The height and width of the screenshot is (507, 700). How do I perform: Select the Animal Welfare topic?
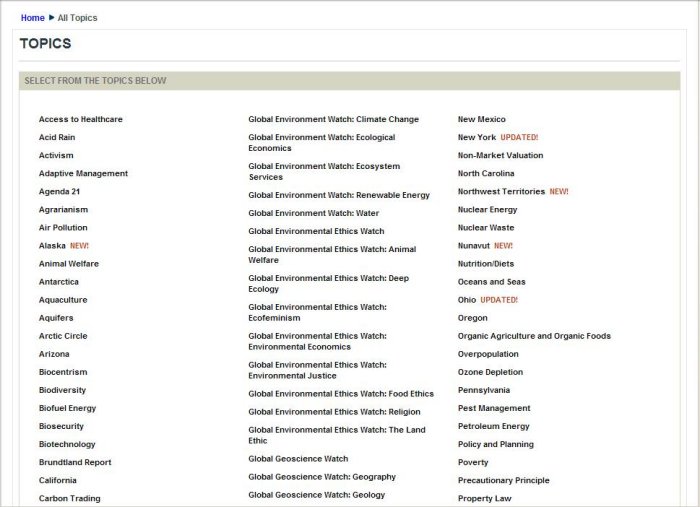tap(69, 264)
